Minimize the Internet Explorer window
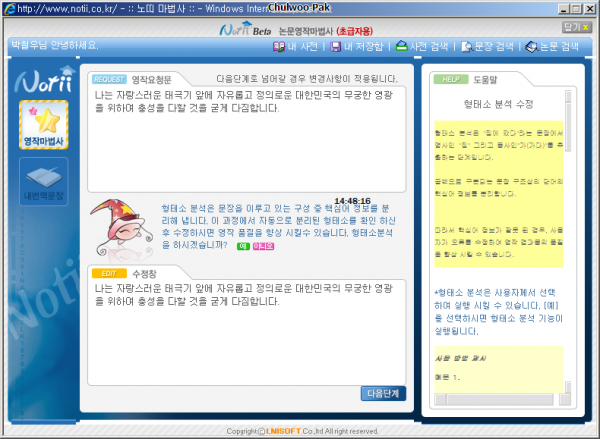The height and width of the screenshot is (439, 600). click(563, 9)
